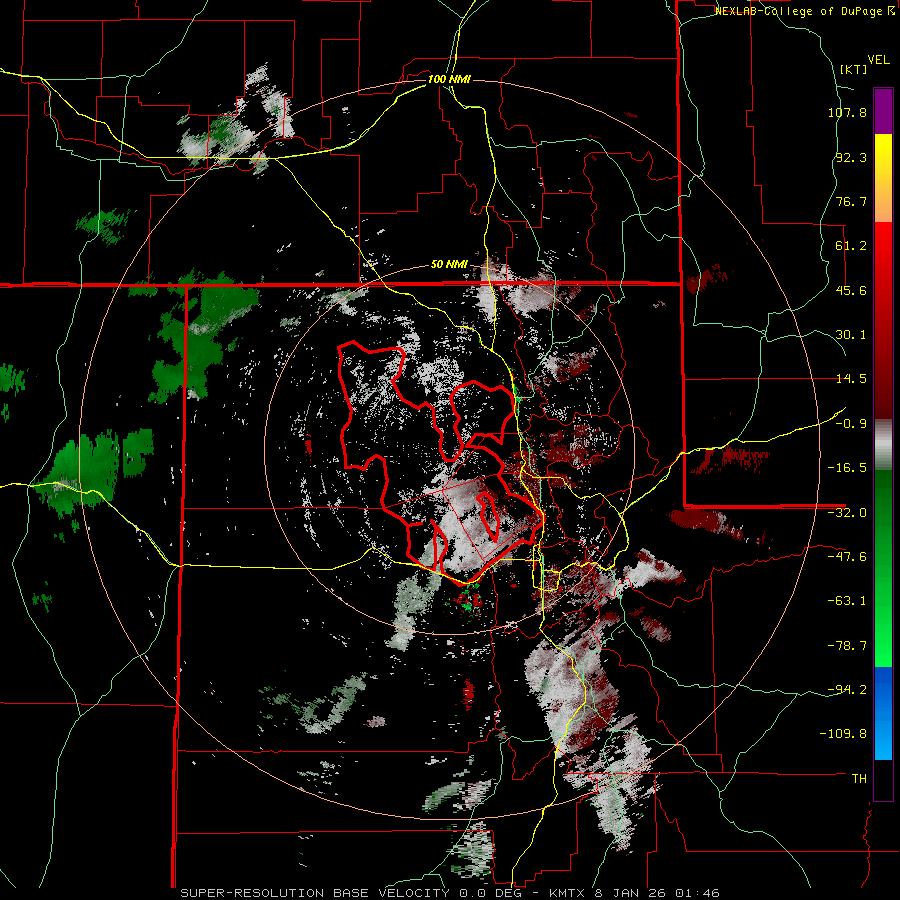Click the [KT] units label
Screen dimensions: 900x900
[854, 69]
